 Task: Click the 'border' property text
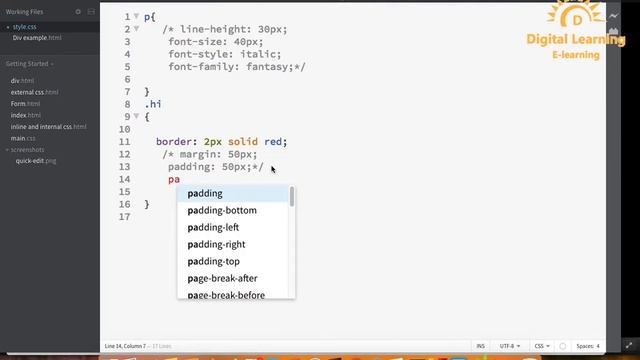pos(174,142)
